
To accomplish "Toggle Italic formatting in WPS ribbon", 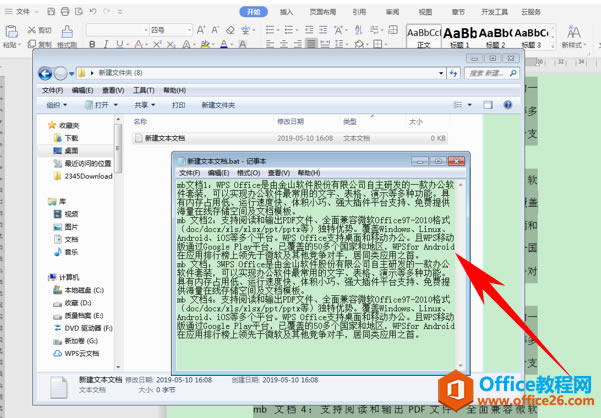I will (x=106, y=44).
